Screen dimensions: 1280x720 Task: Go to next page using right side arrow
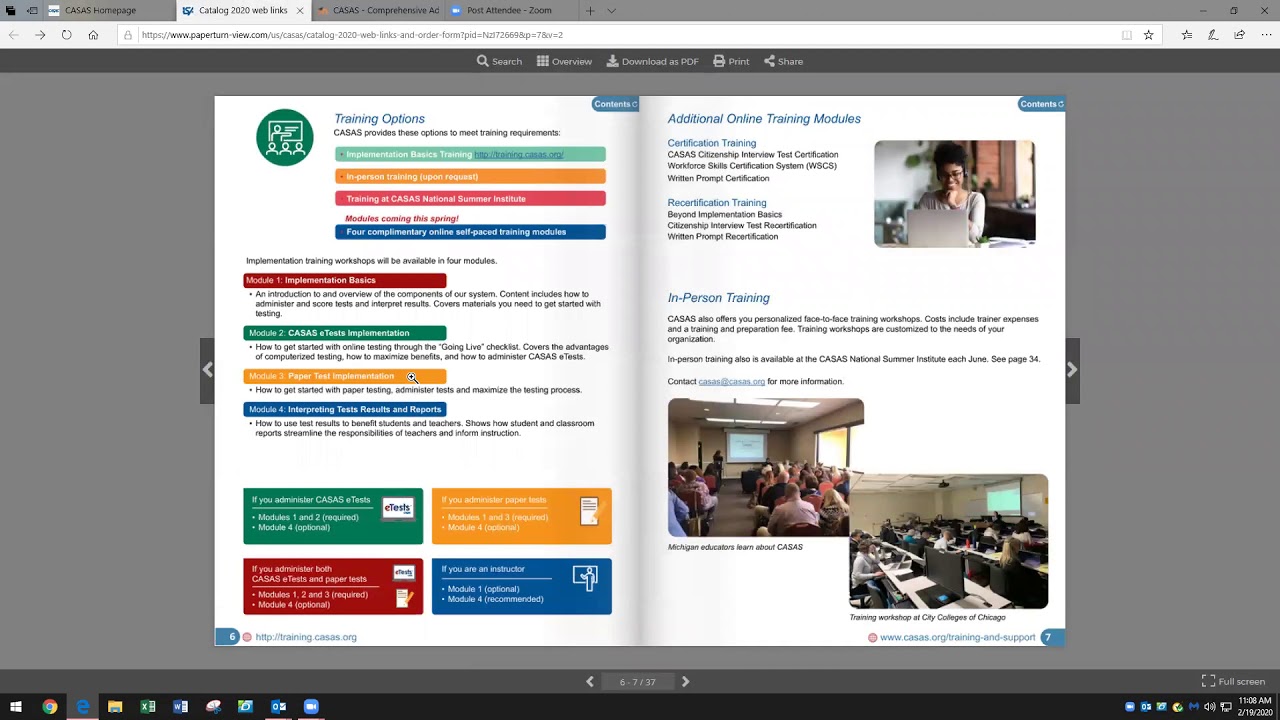1072,370
